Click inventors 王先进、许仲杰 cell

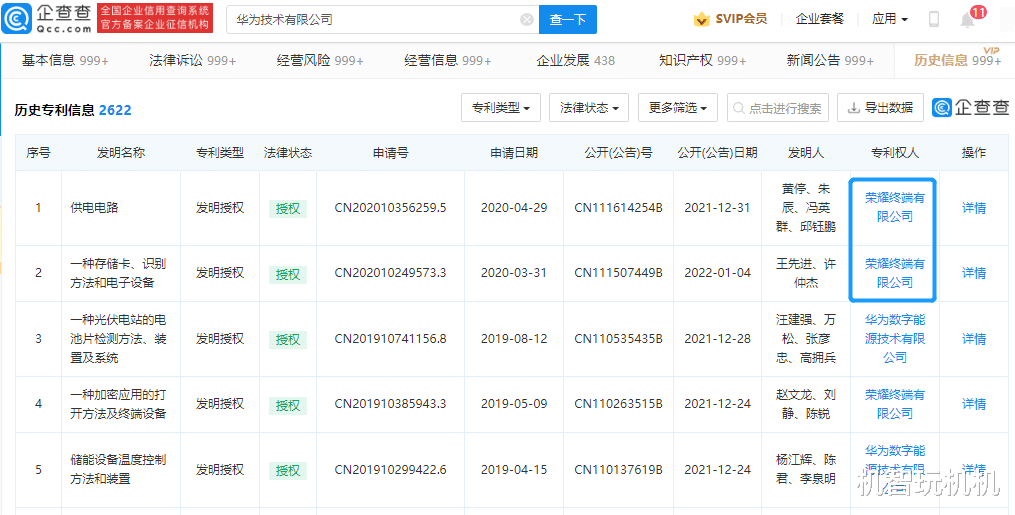pos(806,273)
